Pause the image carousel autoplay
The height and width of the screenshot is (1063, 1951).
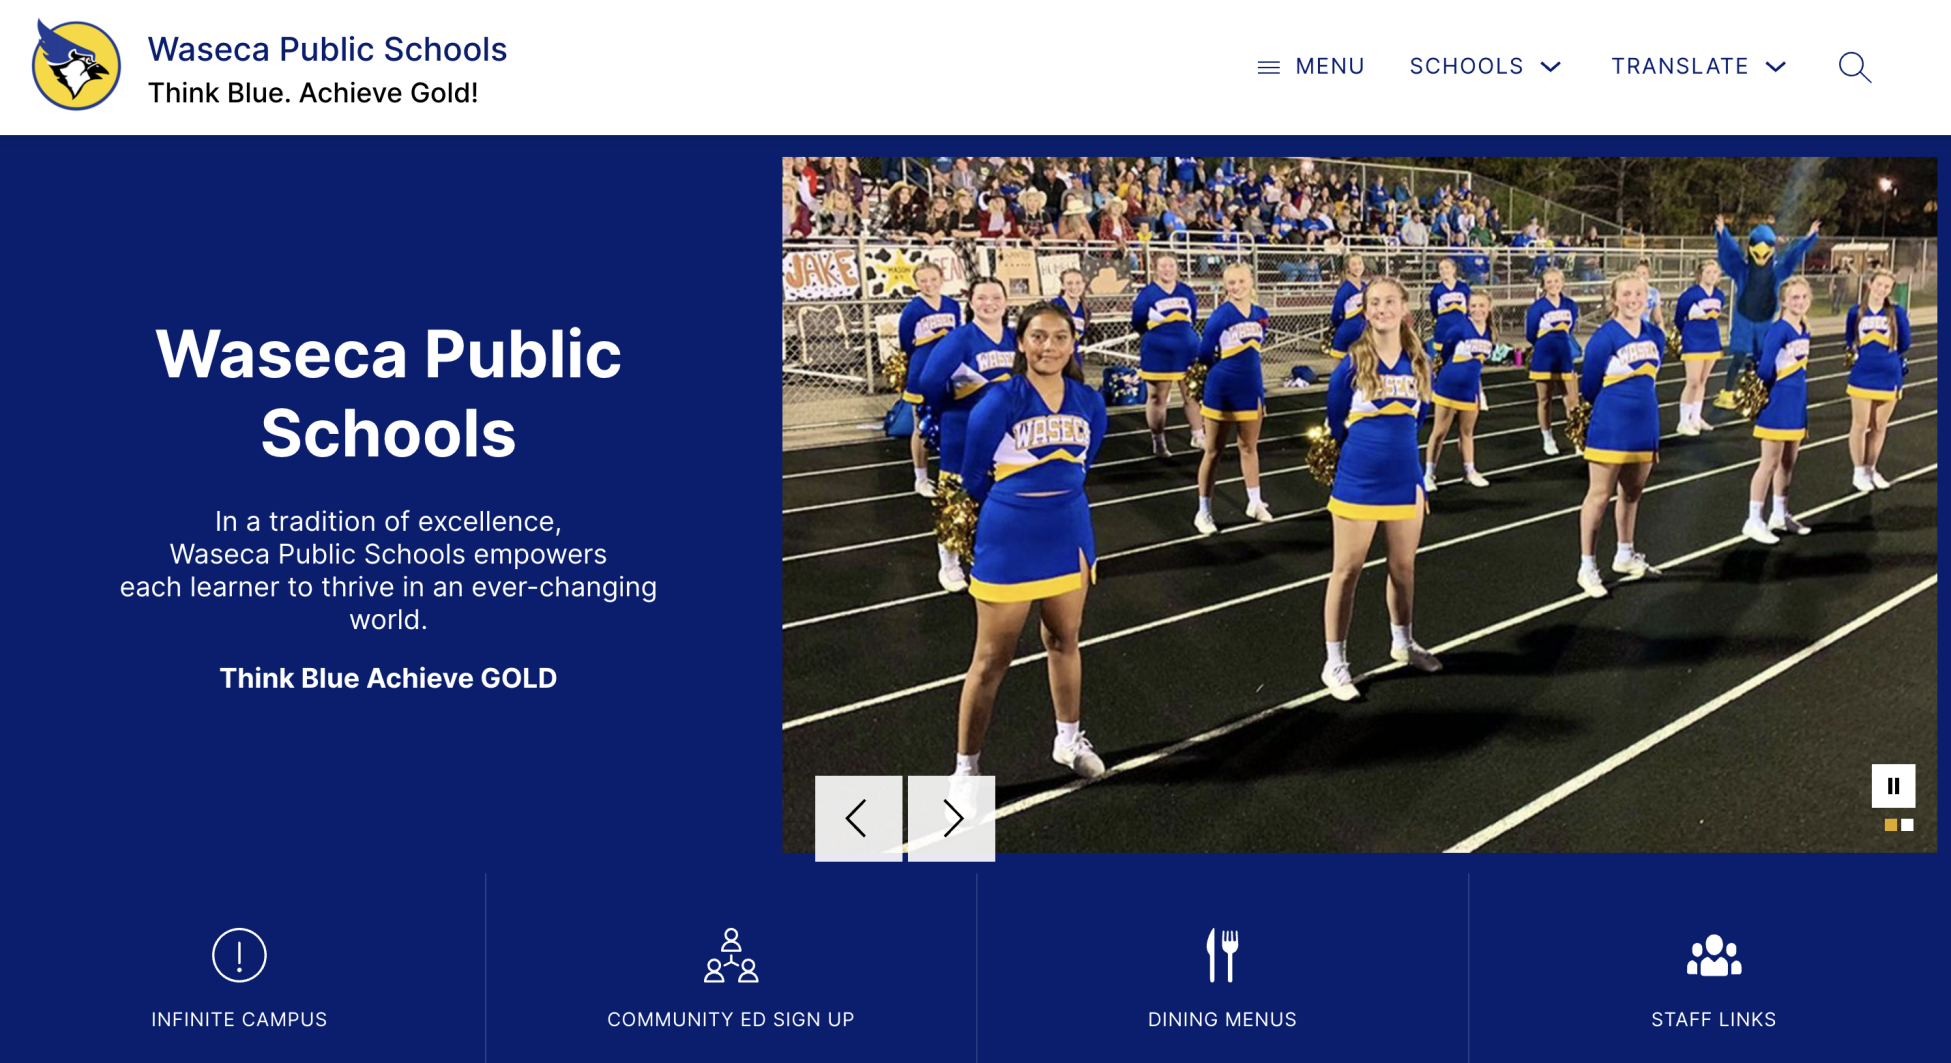pos(1894,786)
